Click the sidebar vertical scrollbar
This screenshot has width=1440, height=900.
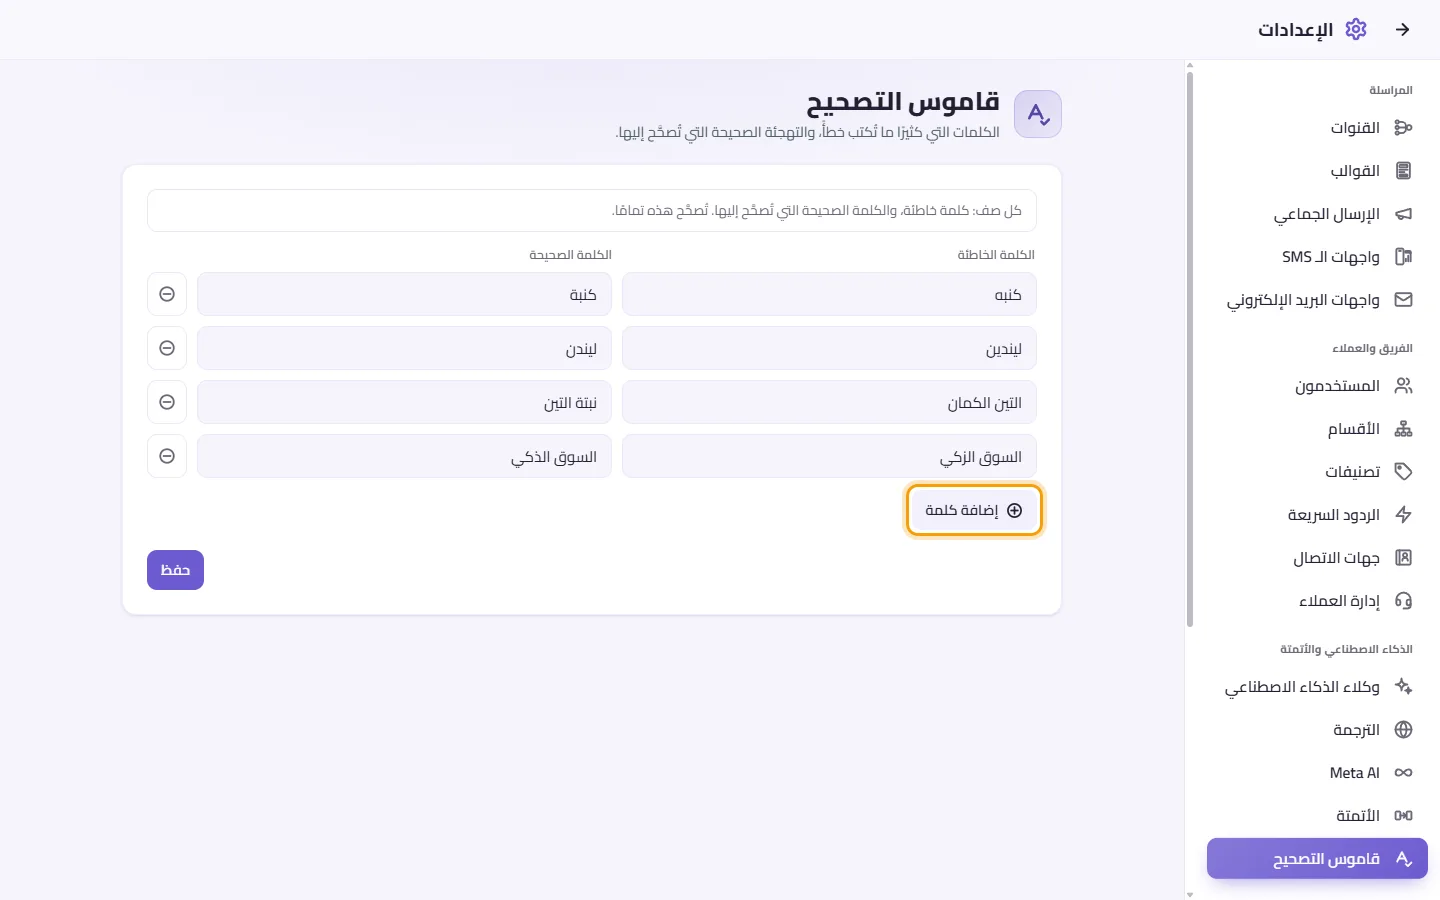pos(1190,350)
